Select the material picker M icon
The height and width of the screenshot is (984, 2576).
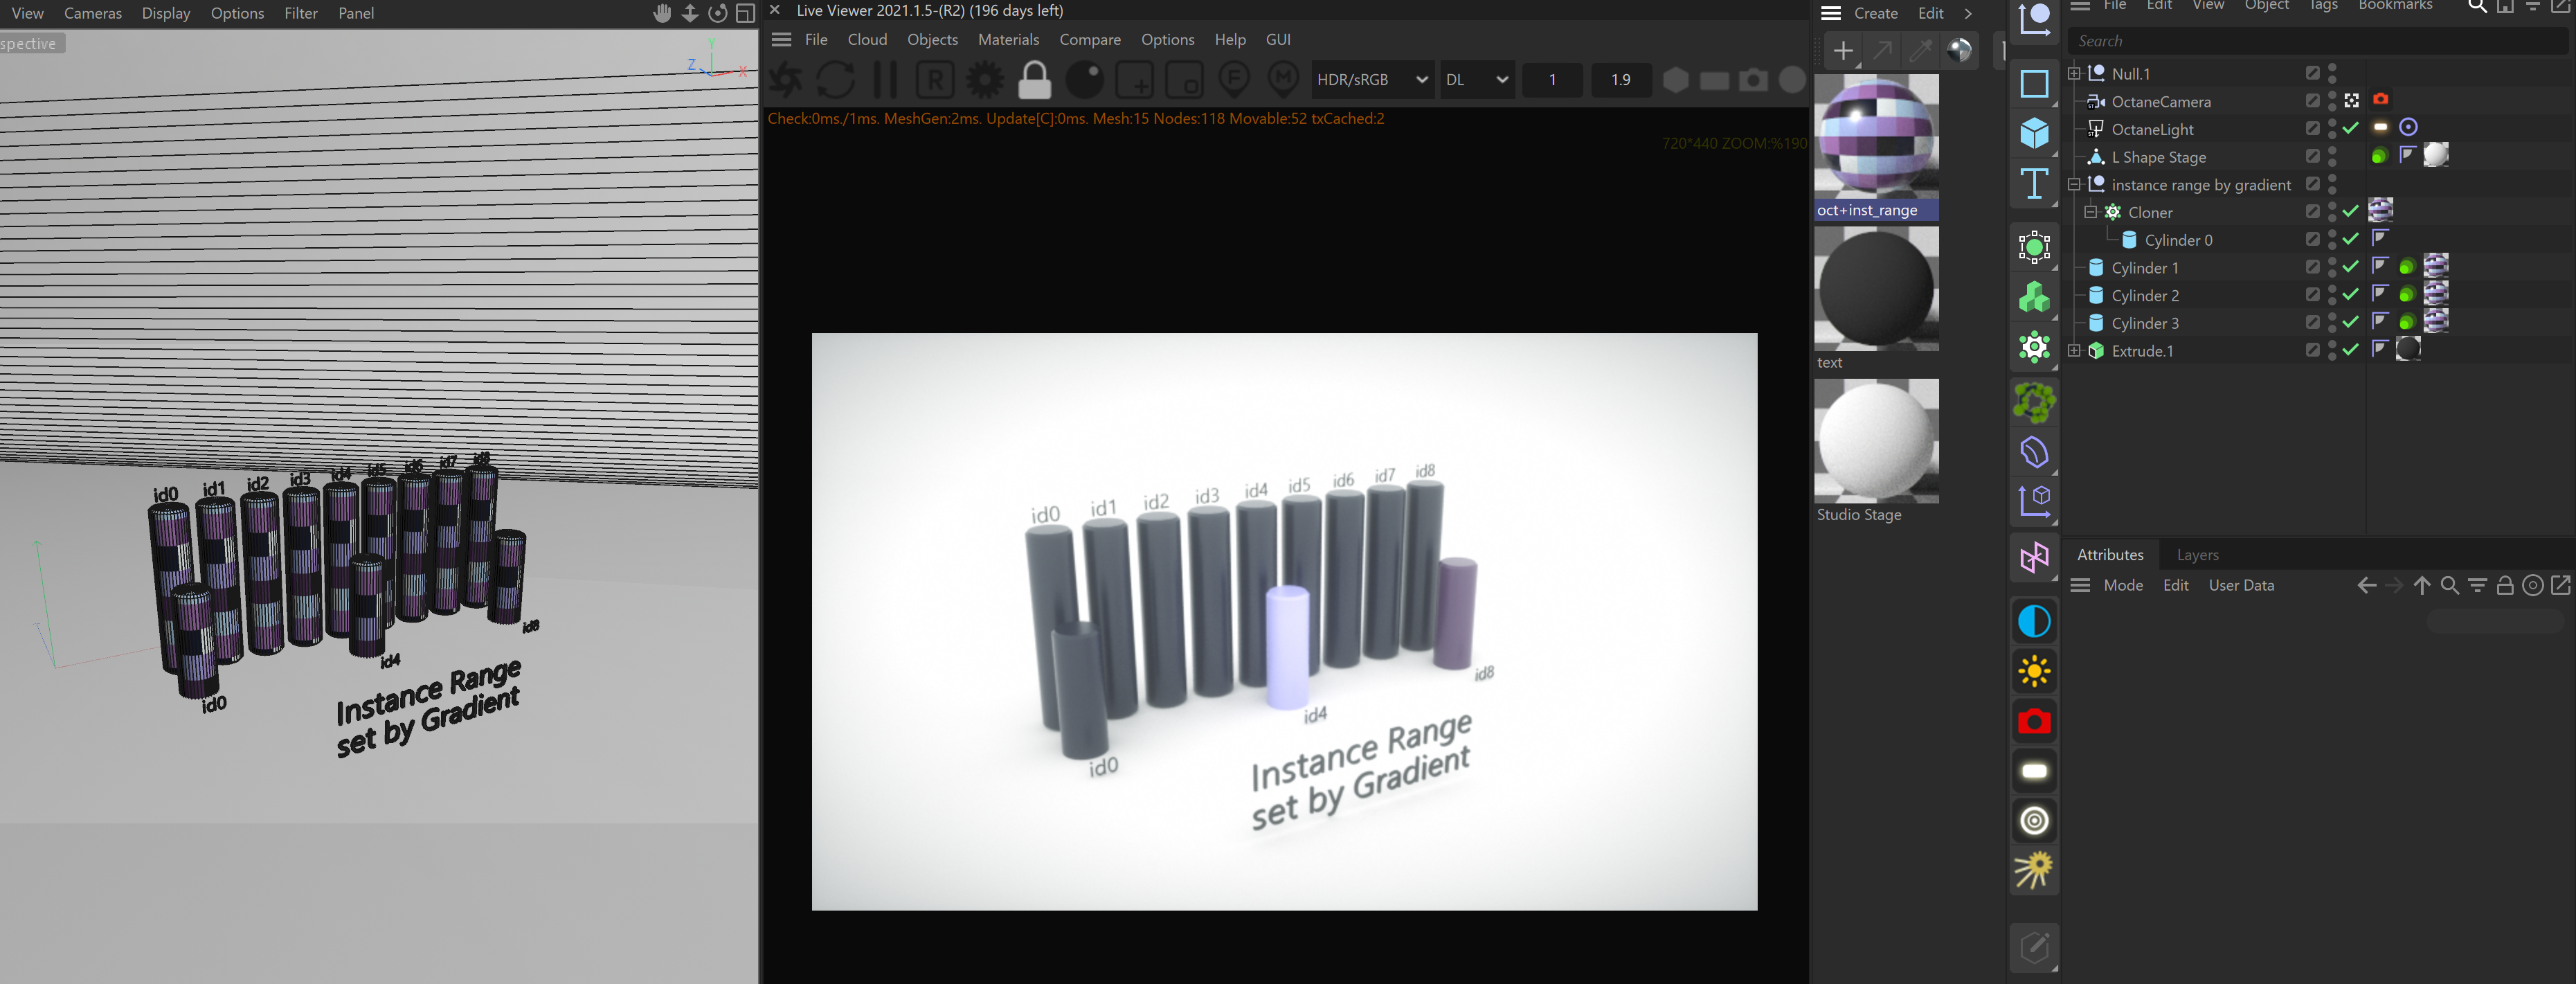point(1283,80)
